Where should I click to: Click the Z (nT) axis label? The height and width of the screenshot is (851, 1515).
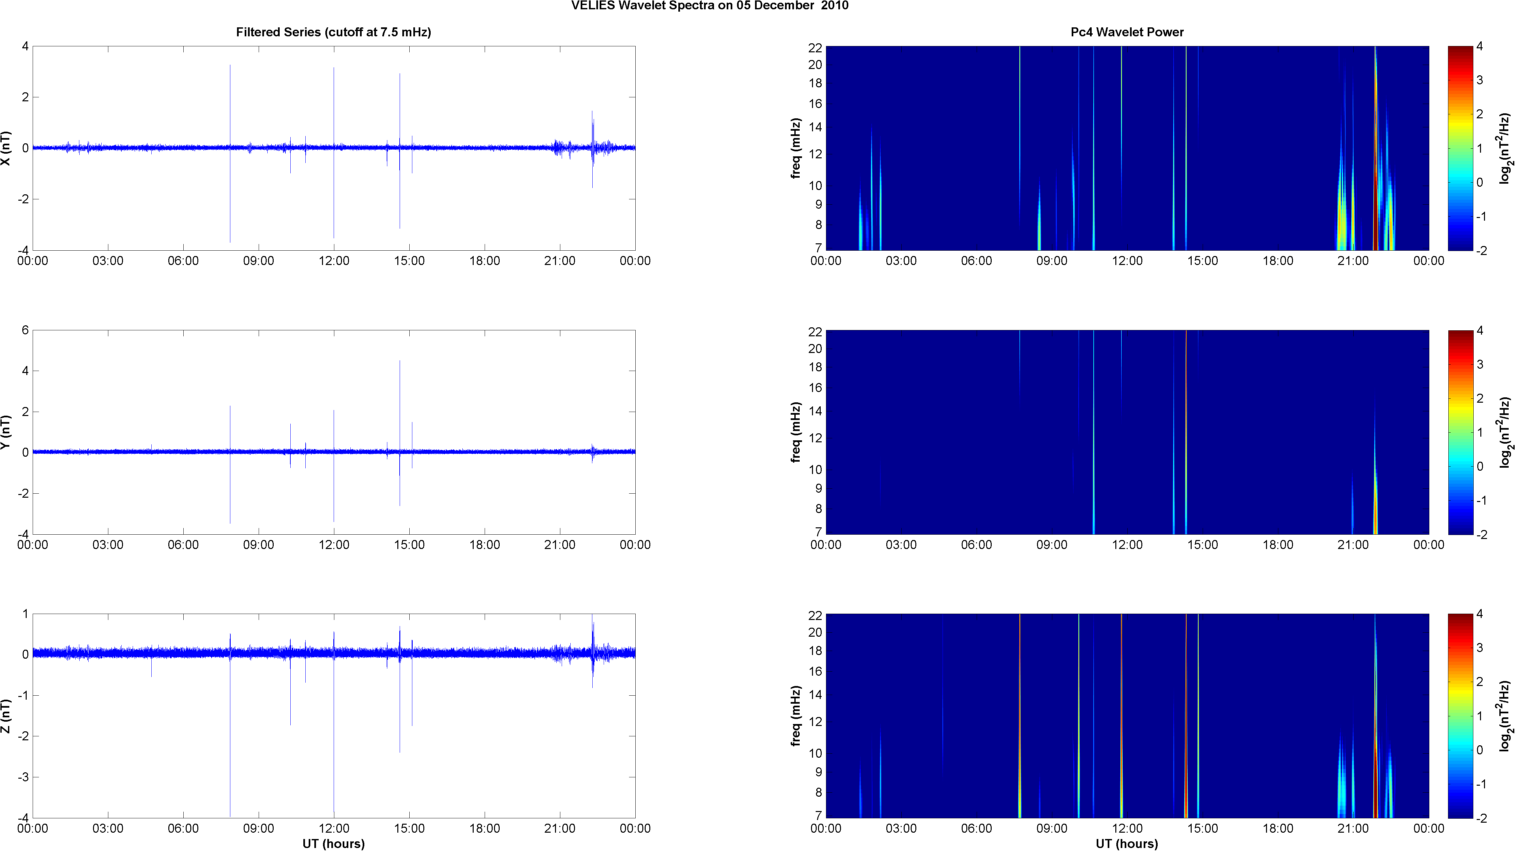pyautogui.click(x=7, y=716)
